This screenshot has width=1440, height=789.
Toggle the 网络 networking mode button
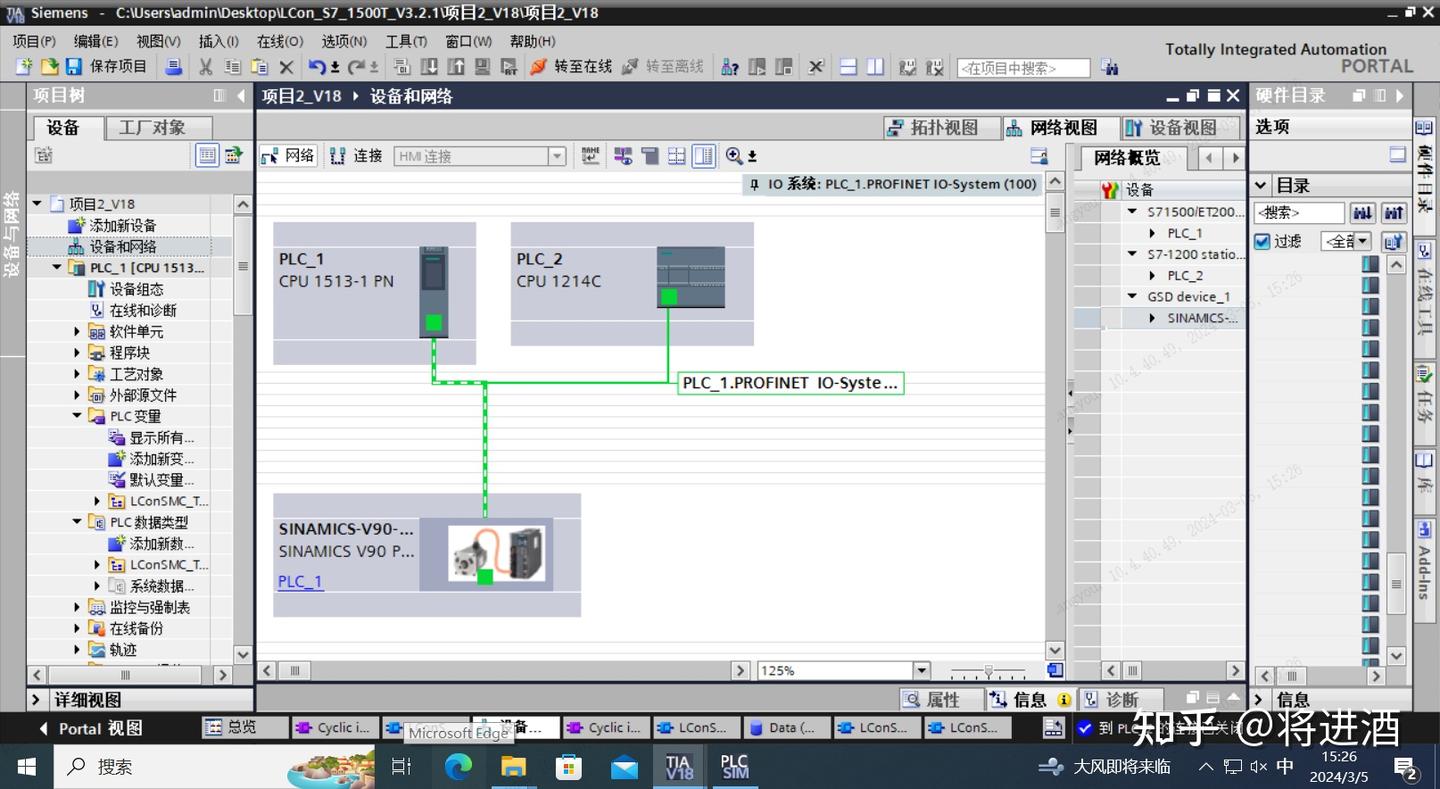click(288, 156)
